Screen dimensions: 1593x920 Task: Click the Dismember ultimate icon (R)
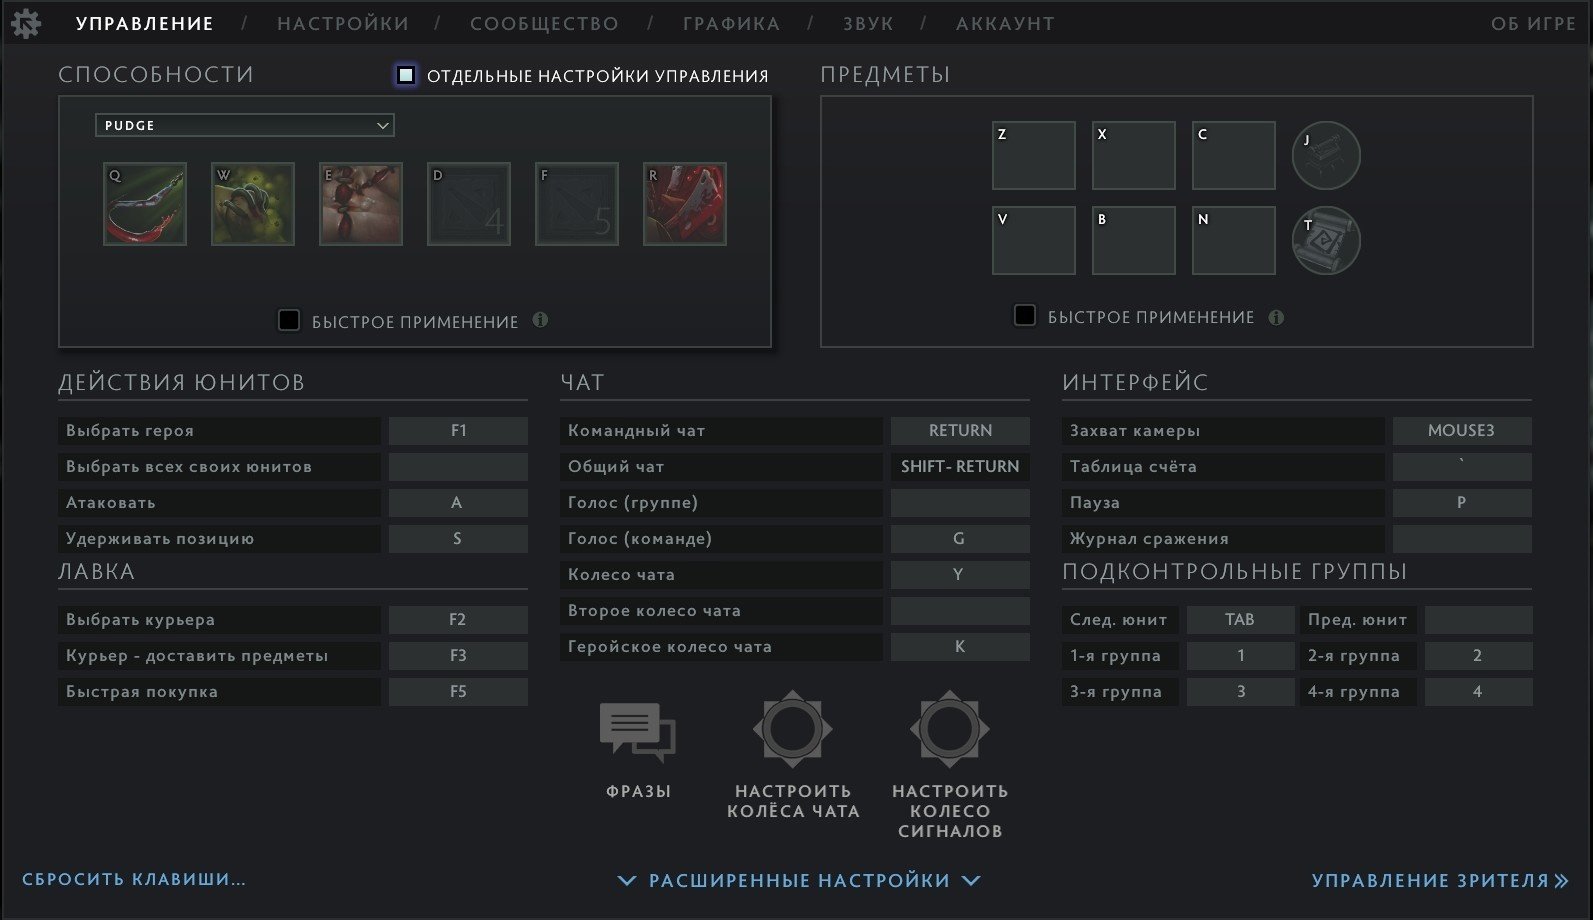pos(685,204)
